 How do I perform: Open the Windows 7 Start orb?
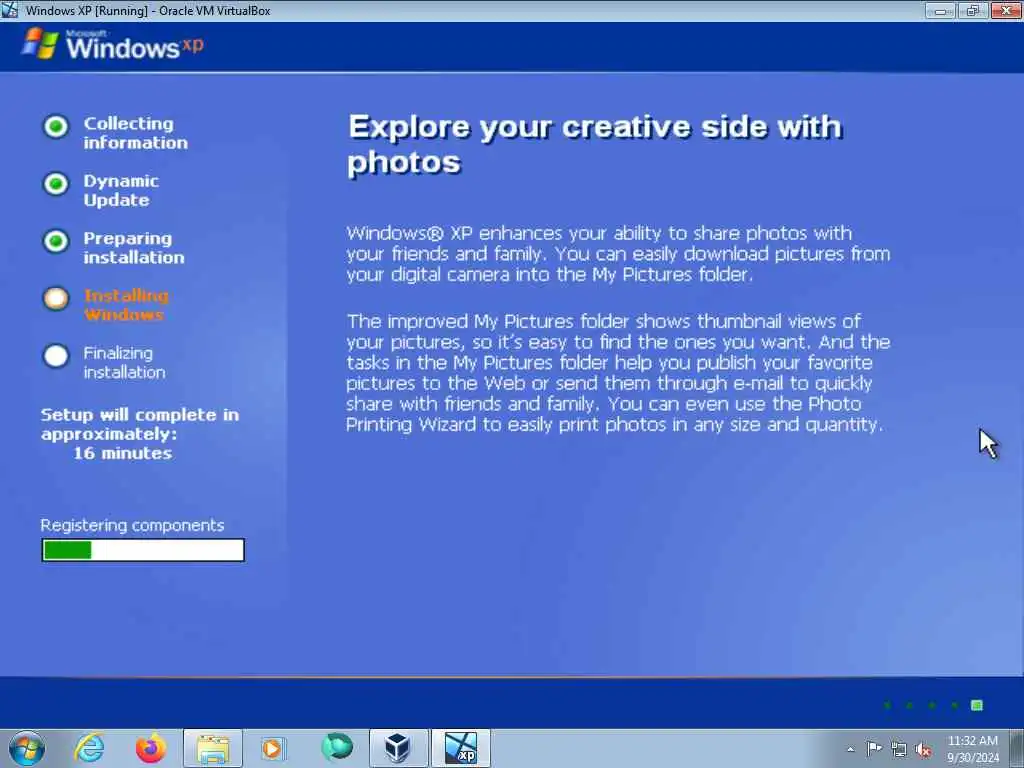pos(27,748)
